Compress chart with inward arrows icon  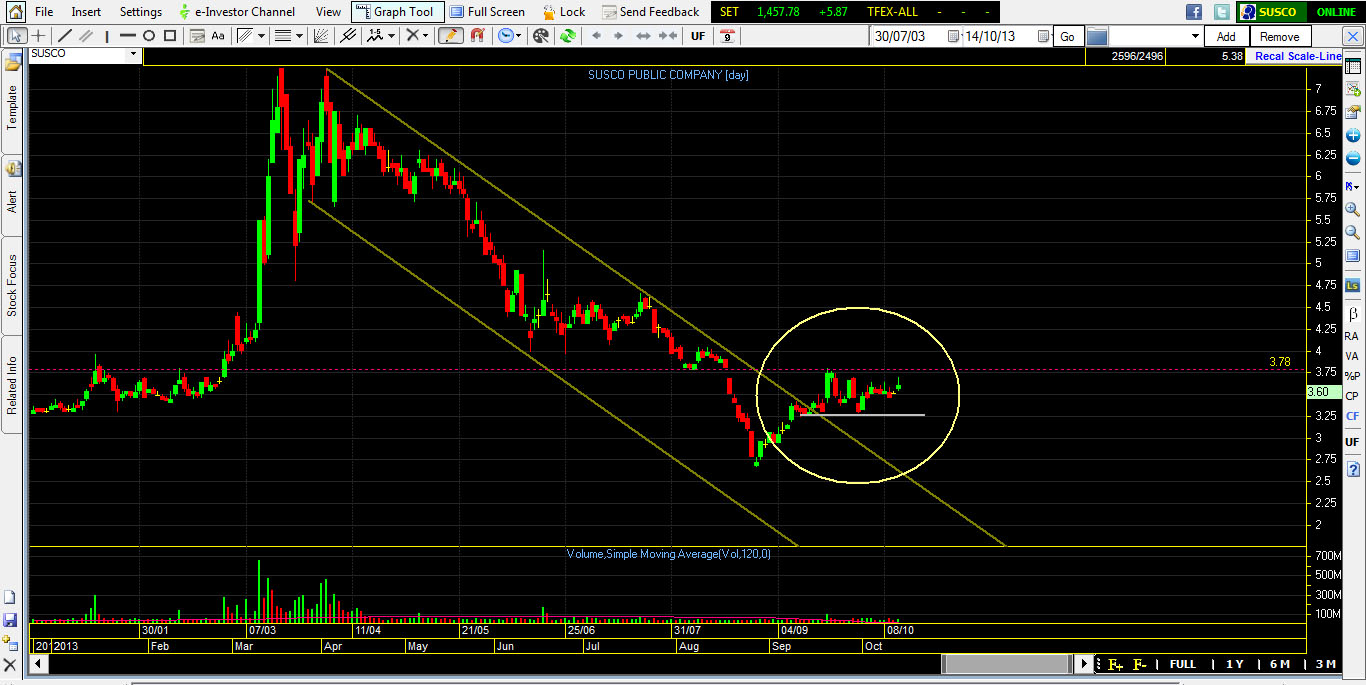(x=668, y=36)
